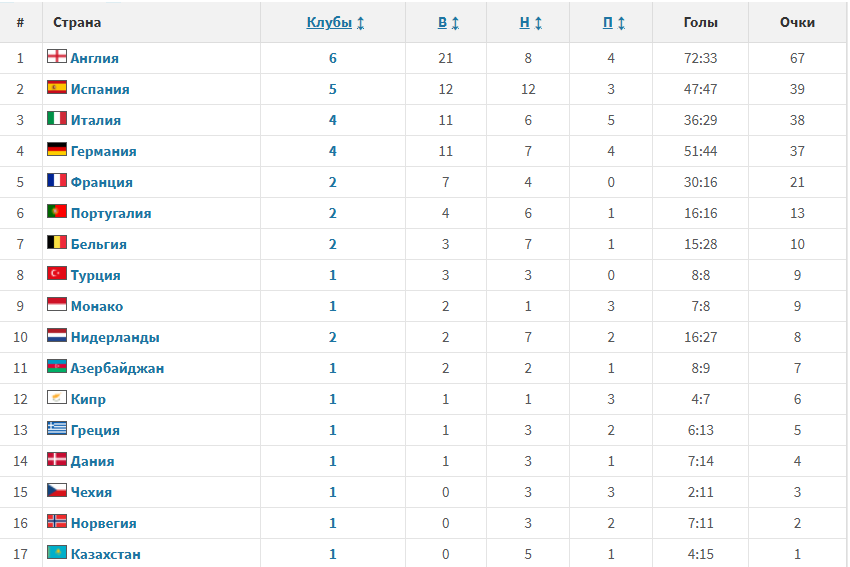
Task: Click the Очки column header
Action: pyautogui.click(x=797, y=23)
